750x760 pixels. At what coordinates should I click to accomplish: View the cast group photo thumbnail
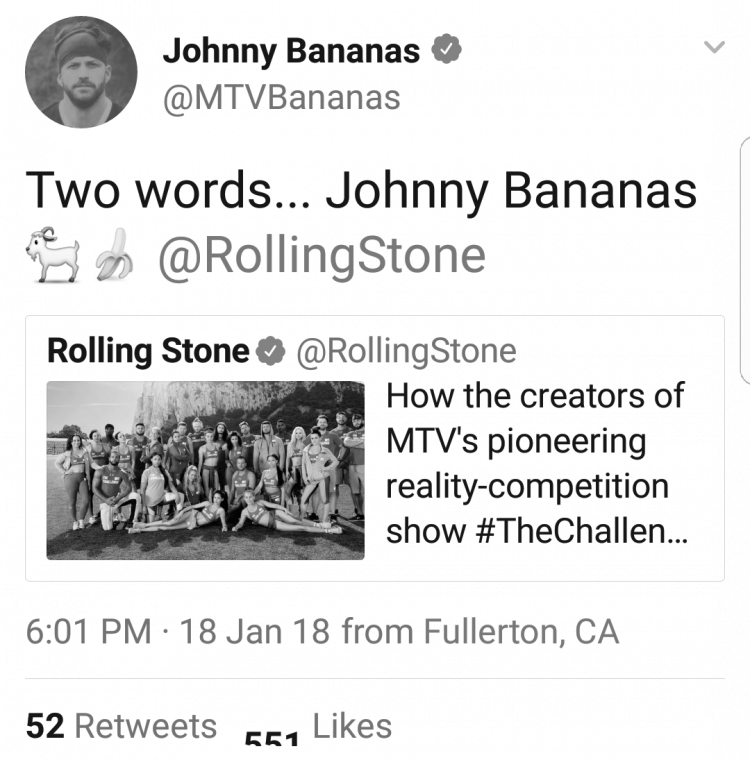[206, 470]
